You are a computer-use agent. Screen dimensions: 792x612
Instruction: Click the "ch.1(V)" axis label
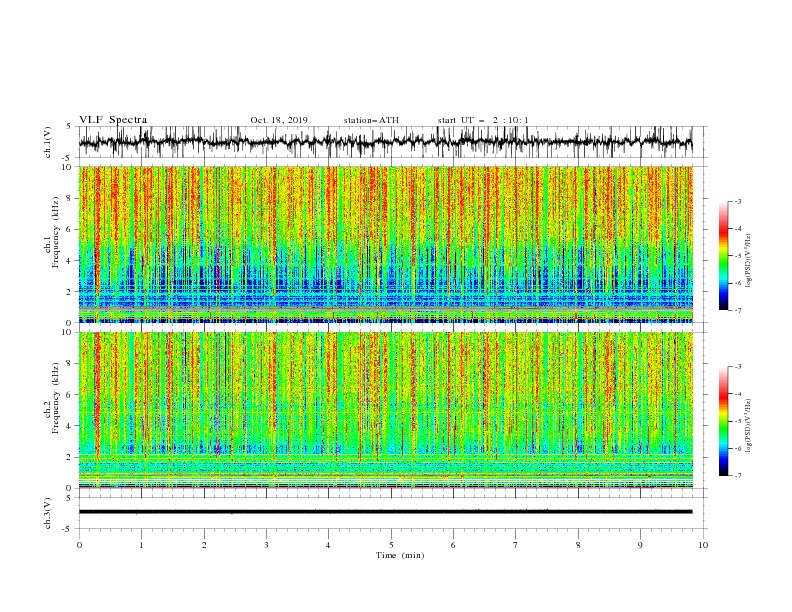[48, 142]
